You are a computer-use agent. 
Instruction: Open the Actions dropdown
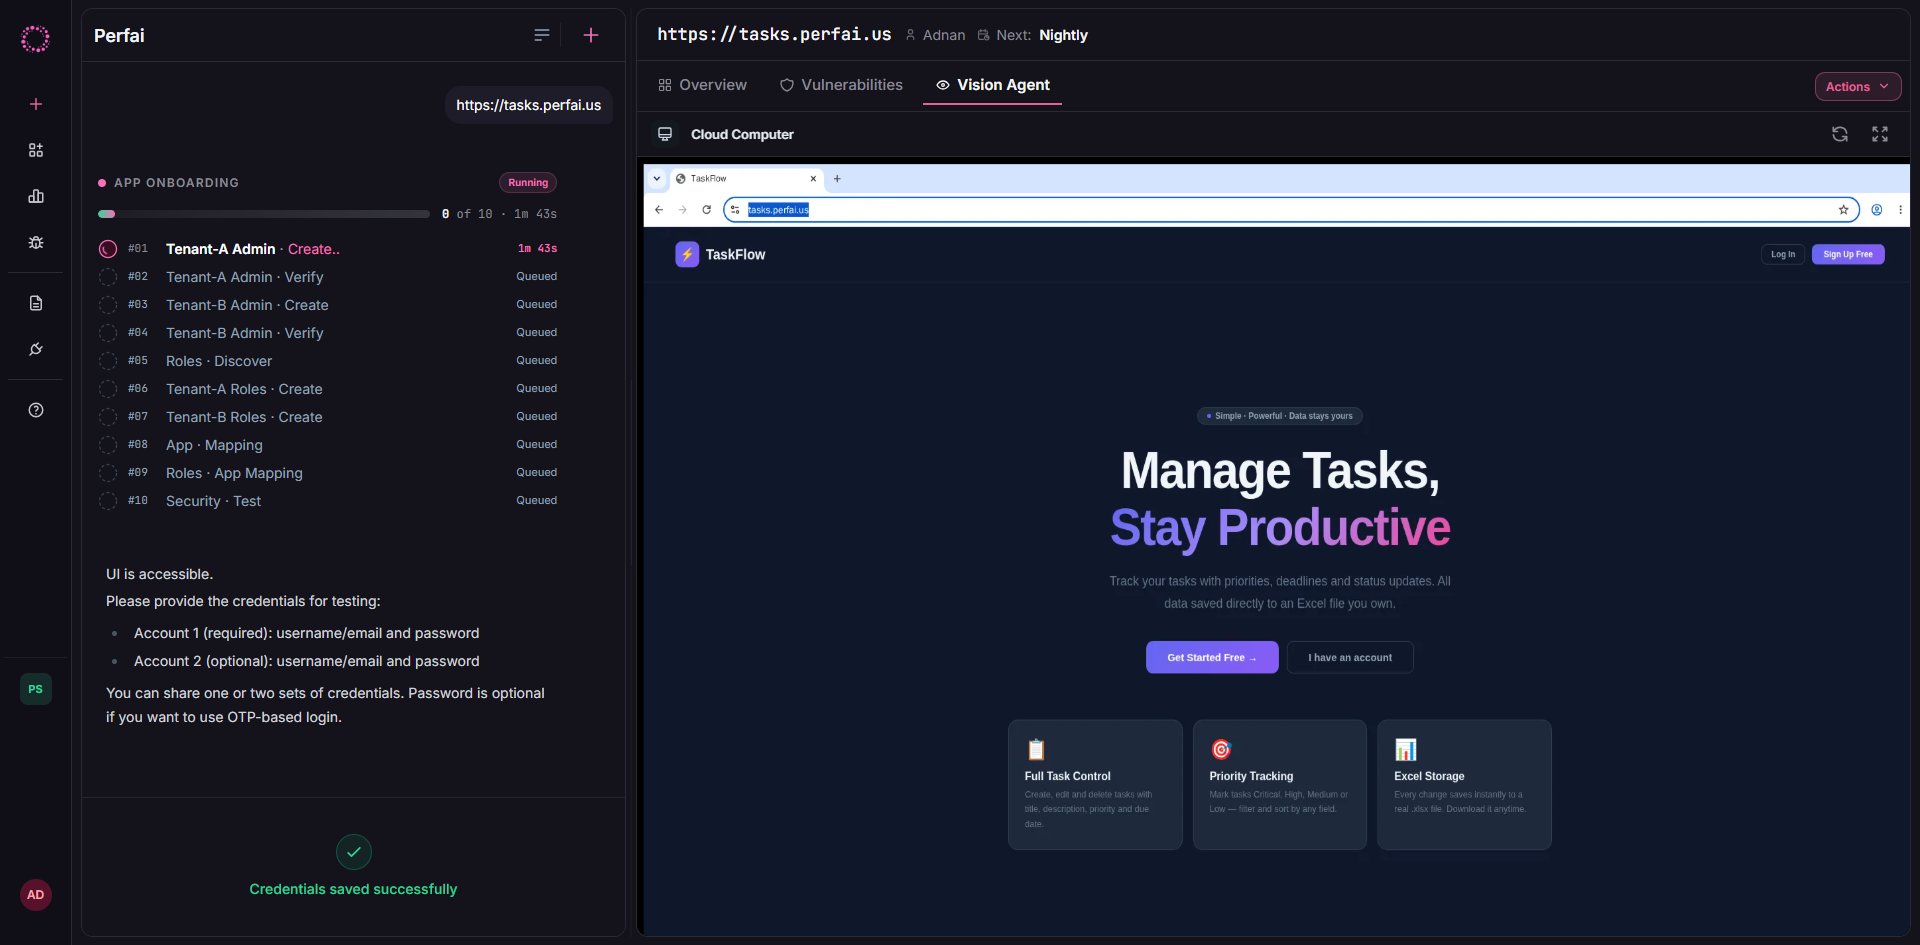[x=1857, y=87]
